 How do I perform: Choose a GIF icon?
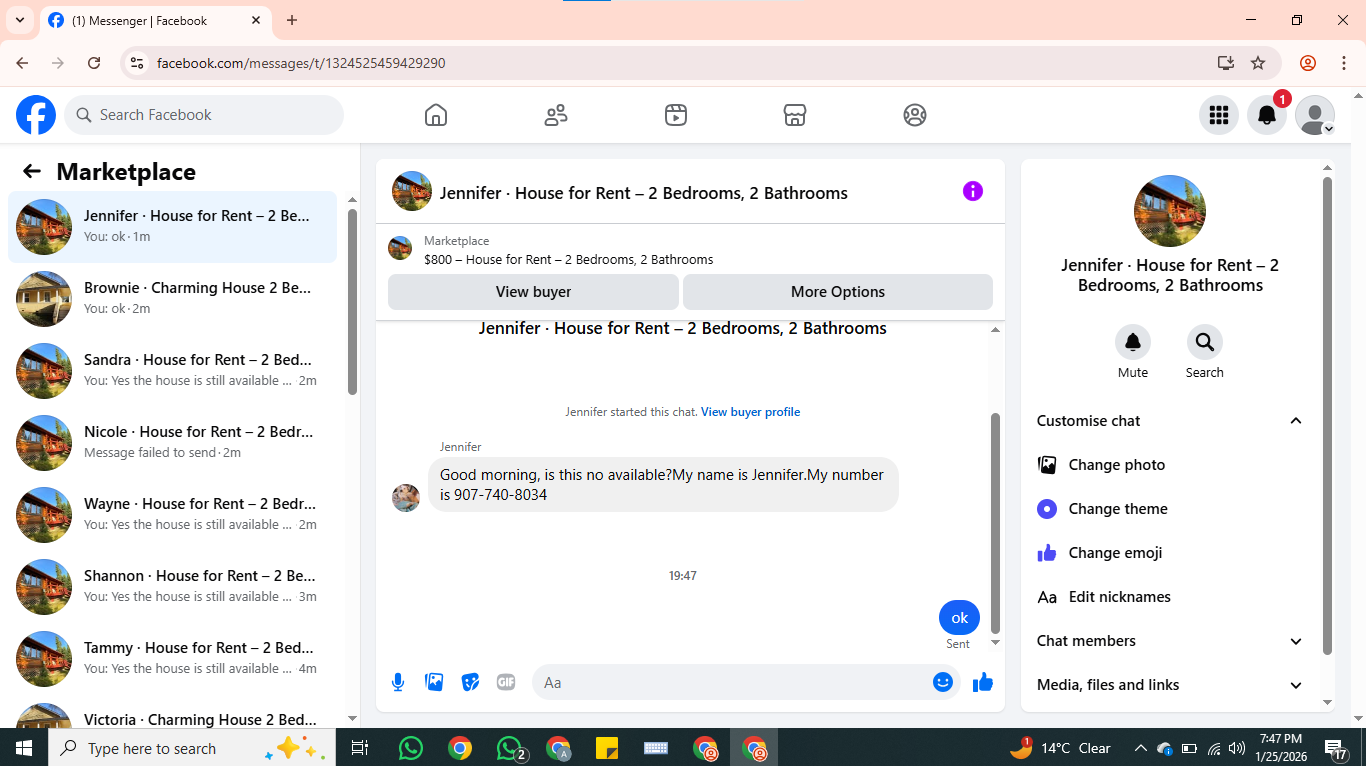pos(506,682)
